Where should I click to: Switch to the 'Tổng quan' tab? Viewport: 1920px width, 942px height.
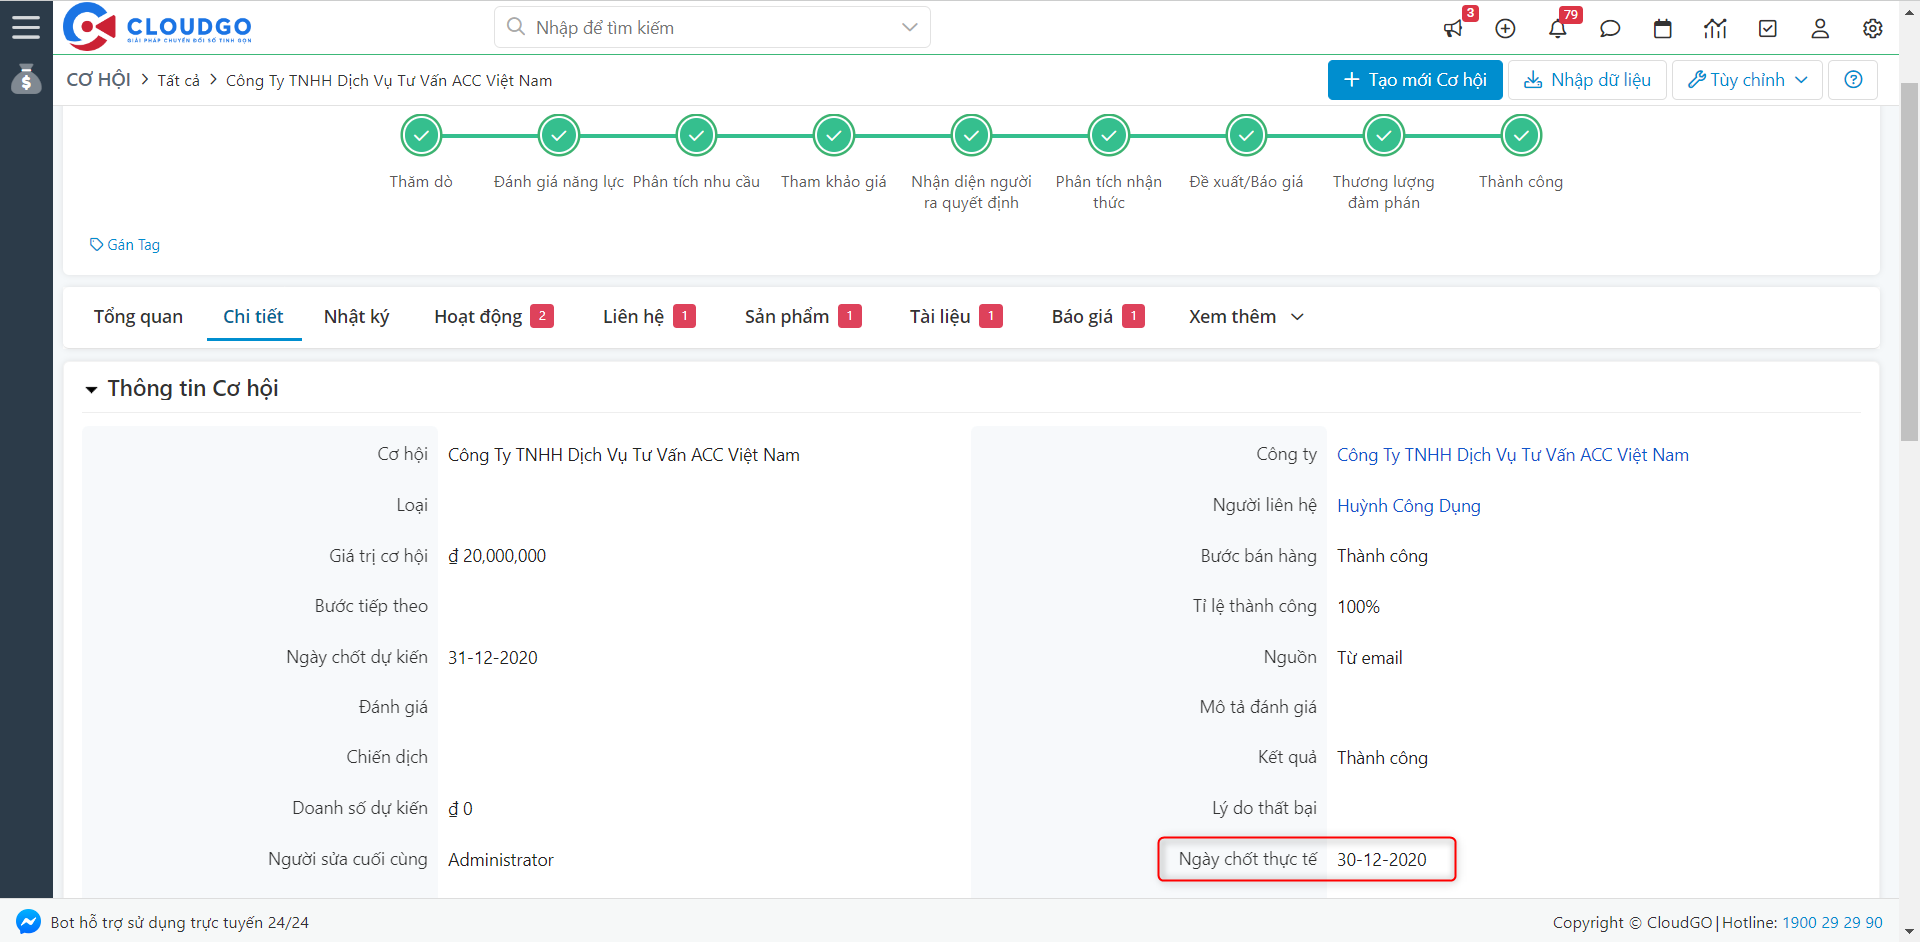138,317
